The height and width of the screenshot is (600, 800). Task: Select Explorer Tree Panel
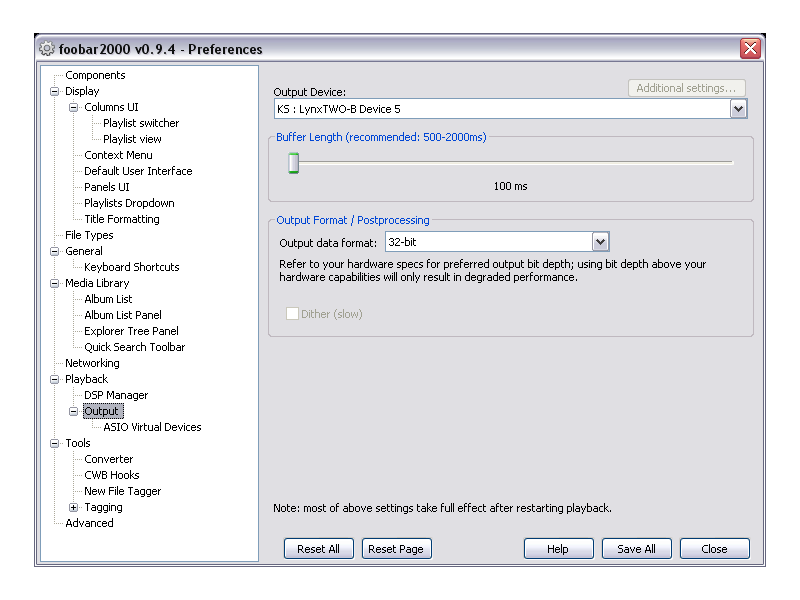pyautogui.click(x=131, y=331)
